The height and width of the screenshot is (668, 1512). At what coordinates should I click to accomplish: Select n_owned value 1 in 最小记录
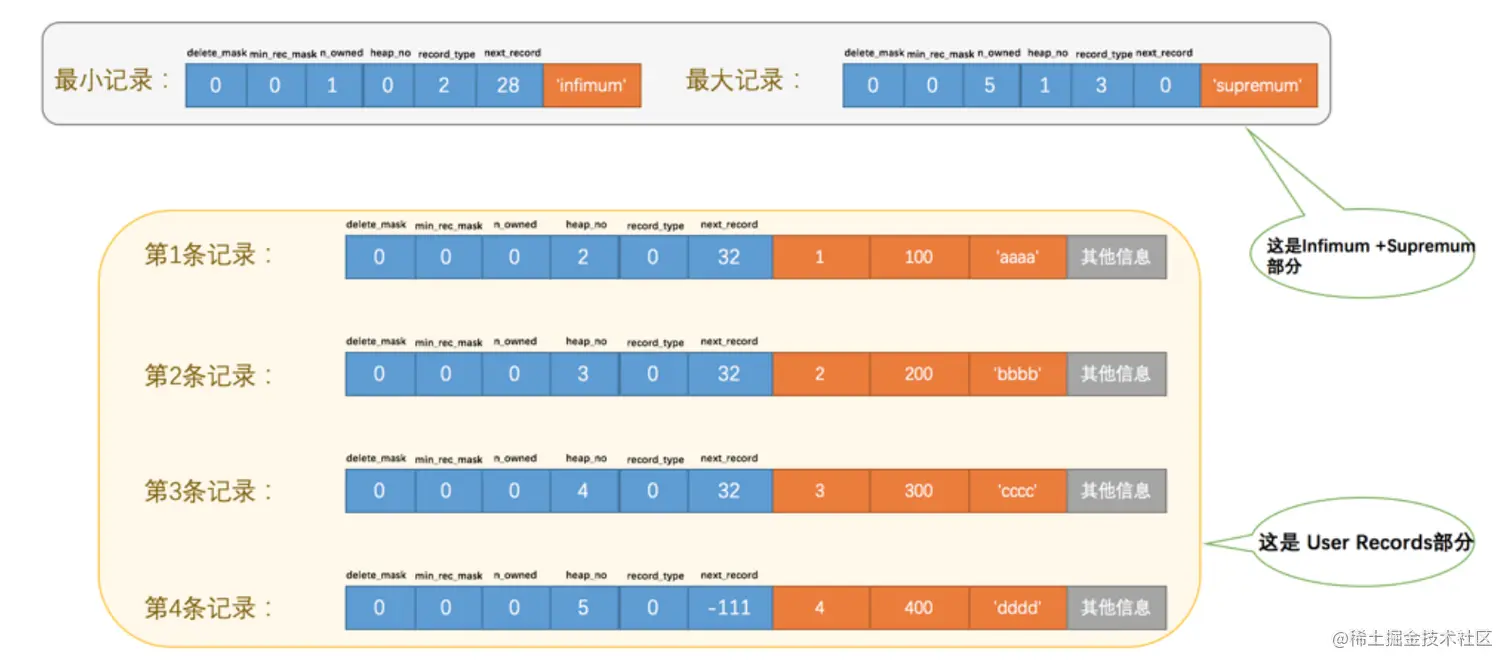point(333,86)
